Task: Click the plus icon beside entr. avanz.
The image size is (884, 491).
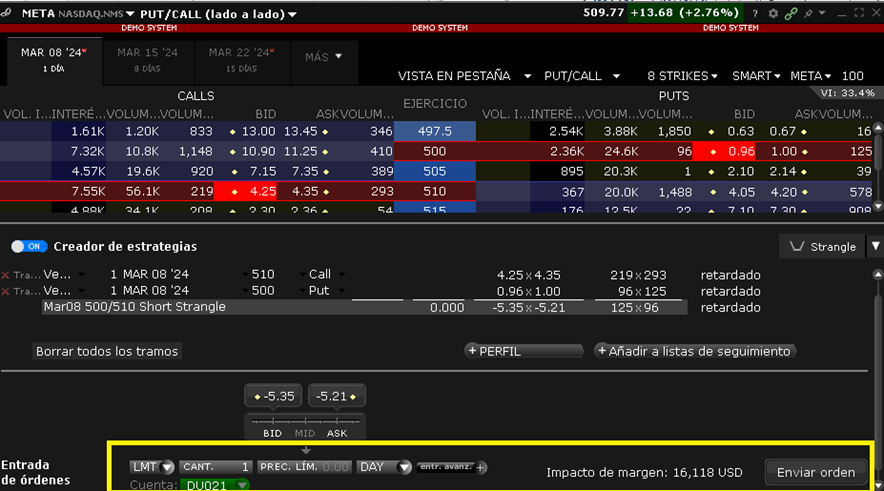Action: click(x=481, y=467)
